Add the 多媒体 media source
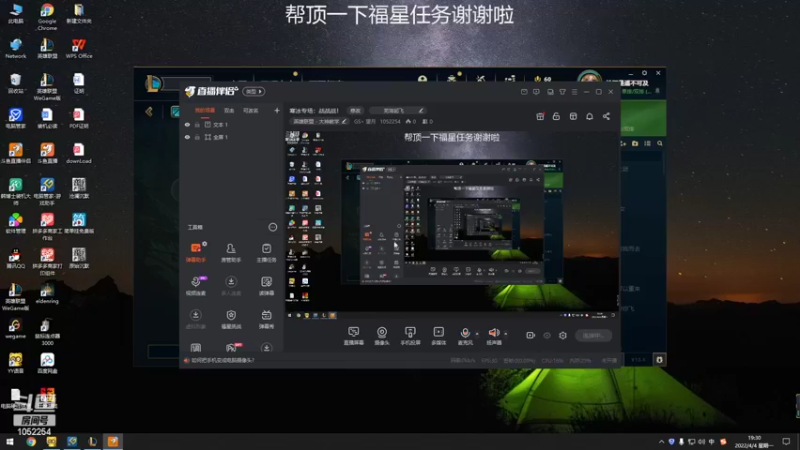Screen dimensions: 800x450 click(x=439, y=336)
